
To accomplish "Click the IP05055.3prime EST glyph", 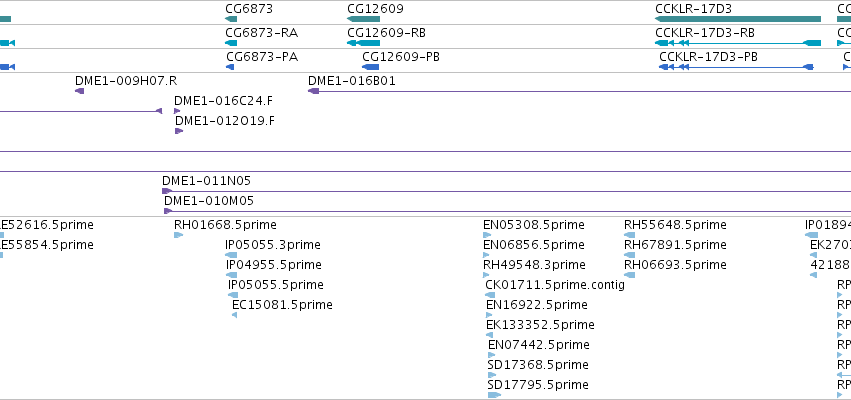I will coord(231,255).
